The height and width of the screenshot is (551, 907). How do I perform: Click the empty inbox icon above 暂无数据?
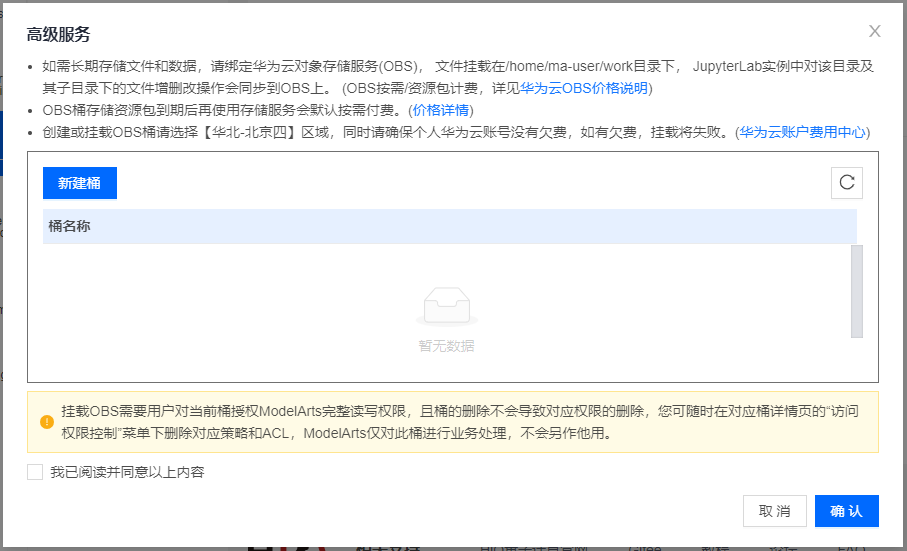coord(445,306)
